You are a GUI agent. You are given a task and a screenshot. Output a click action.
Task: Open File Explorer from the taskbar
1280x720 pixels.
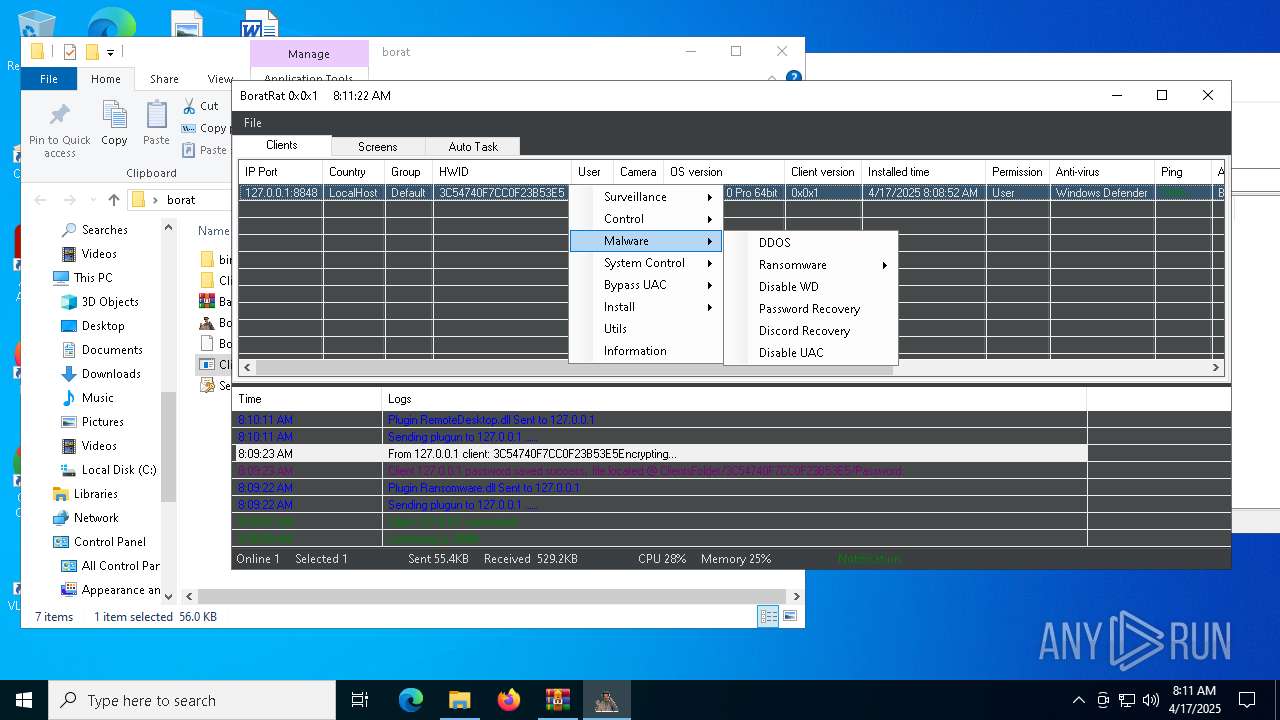point(459,700)
